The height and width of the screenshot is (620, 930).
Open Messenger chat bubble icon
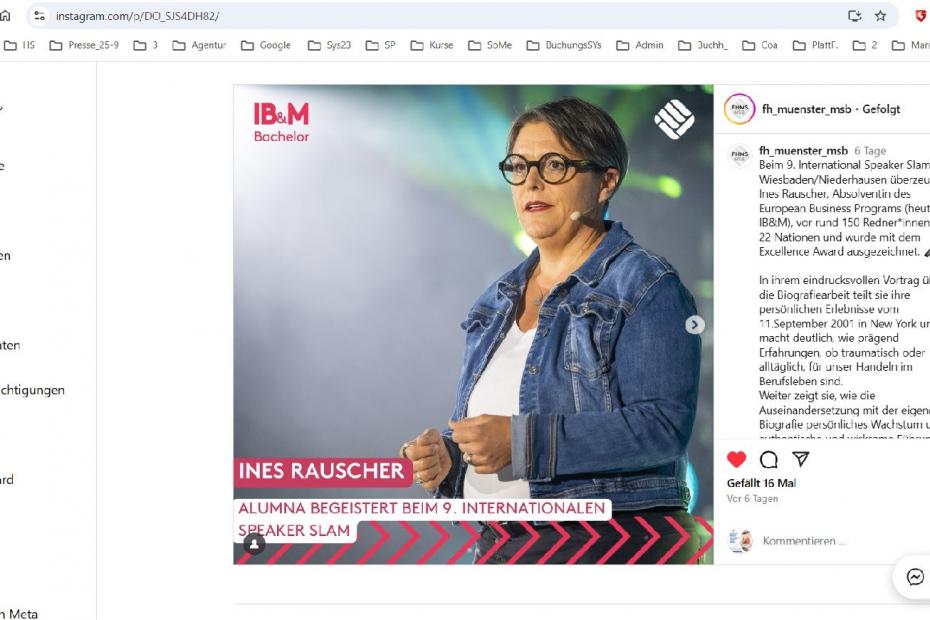click(x=915, y=577)
